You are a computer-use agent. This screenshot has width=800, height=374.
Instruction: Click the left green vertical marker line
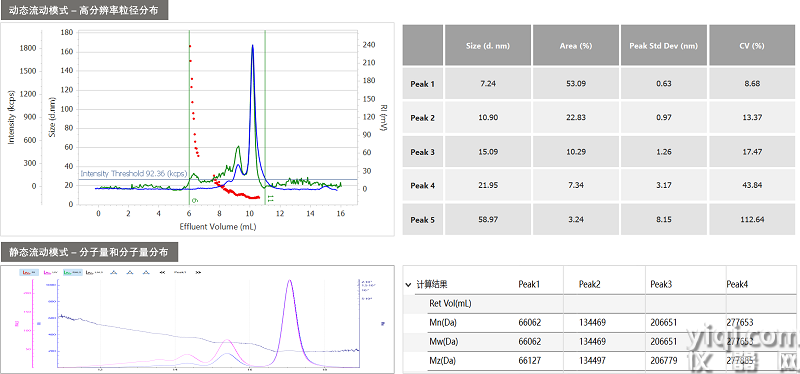189,117
